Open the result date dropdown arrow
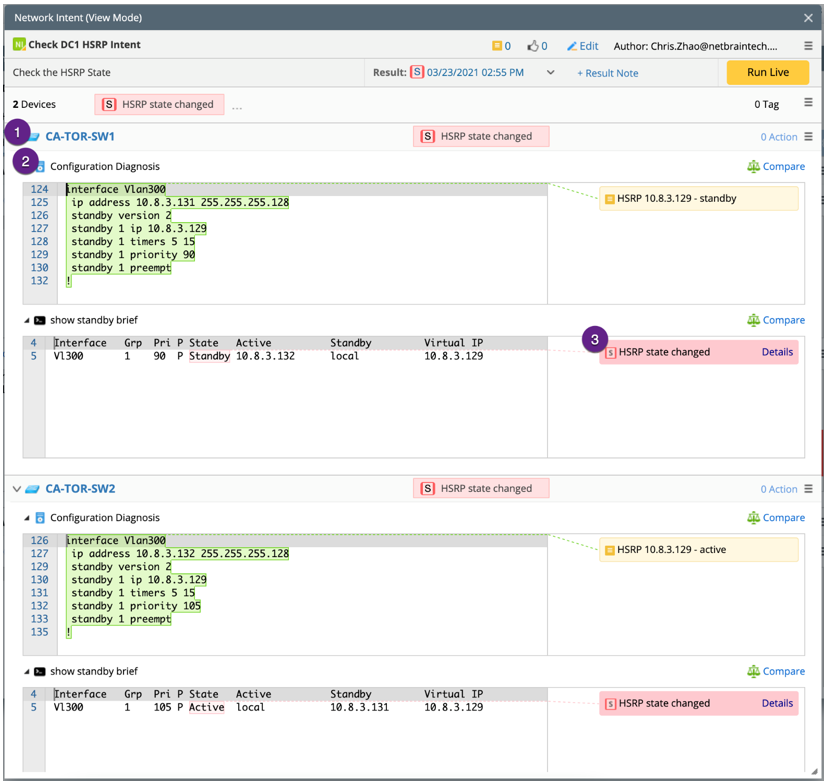824x782 pixels. tap(550, 73)
